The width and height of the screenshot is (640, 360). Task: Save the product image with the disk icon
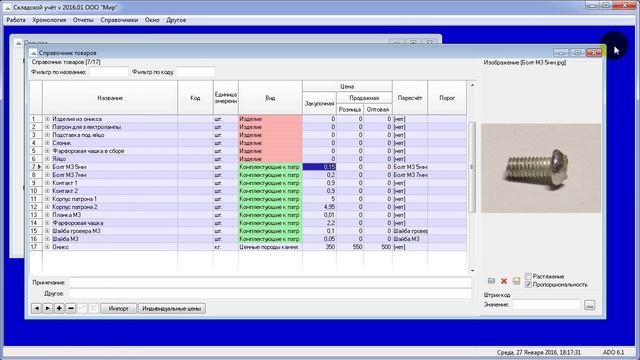[x=516, y=281]
